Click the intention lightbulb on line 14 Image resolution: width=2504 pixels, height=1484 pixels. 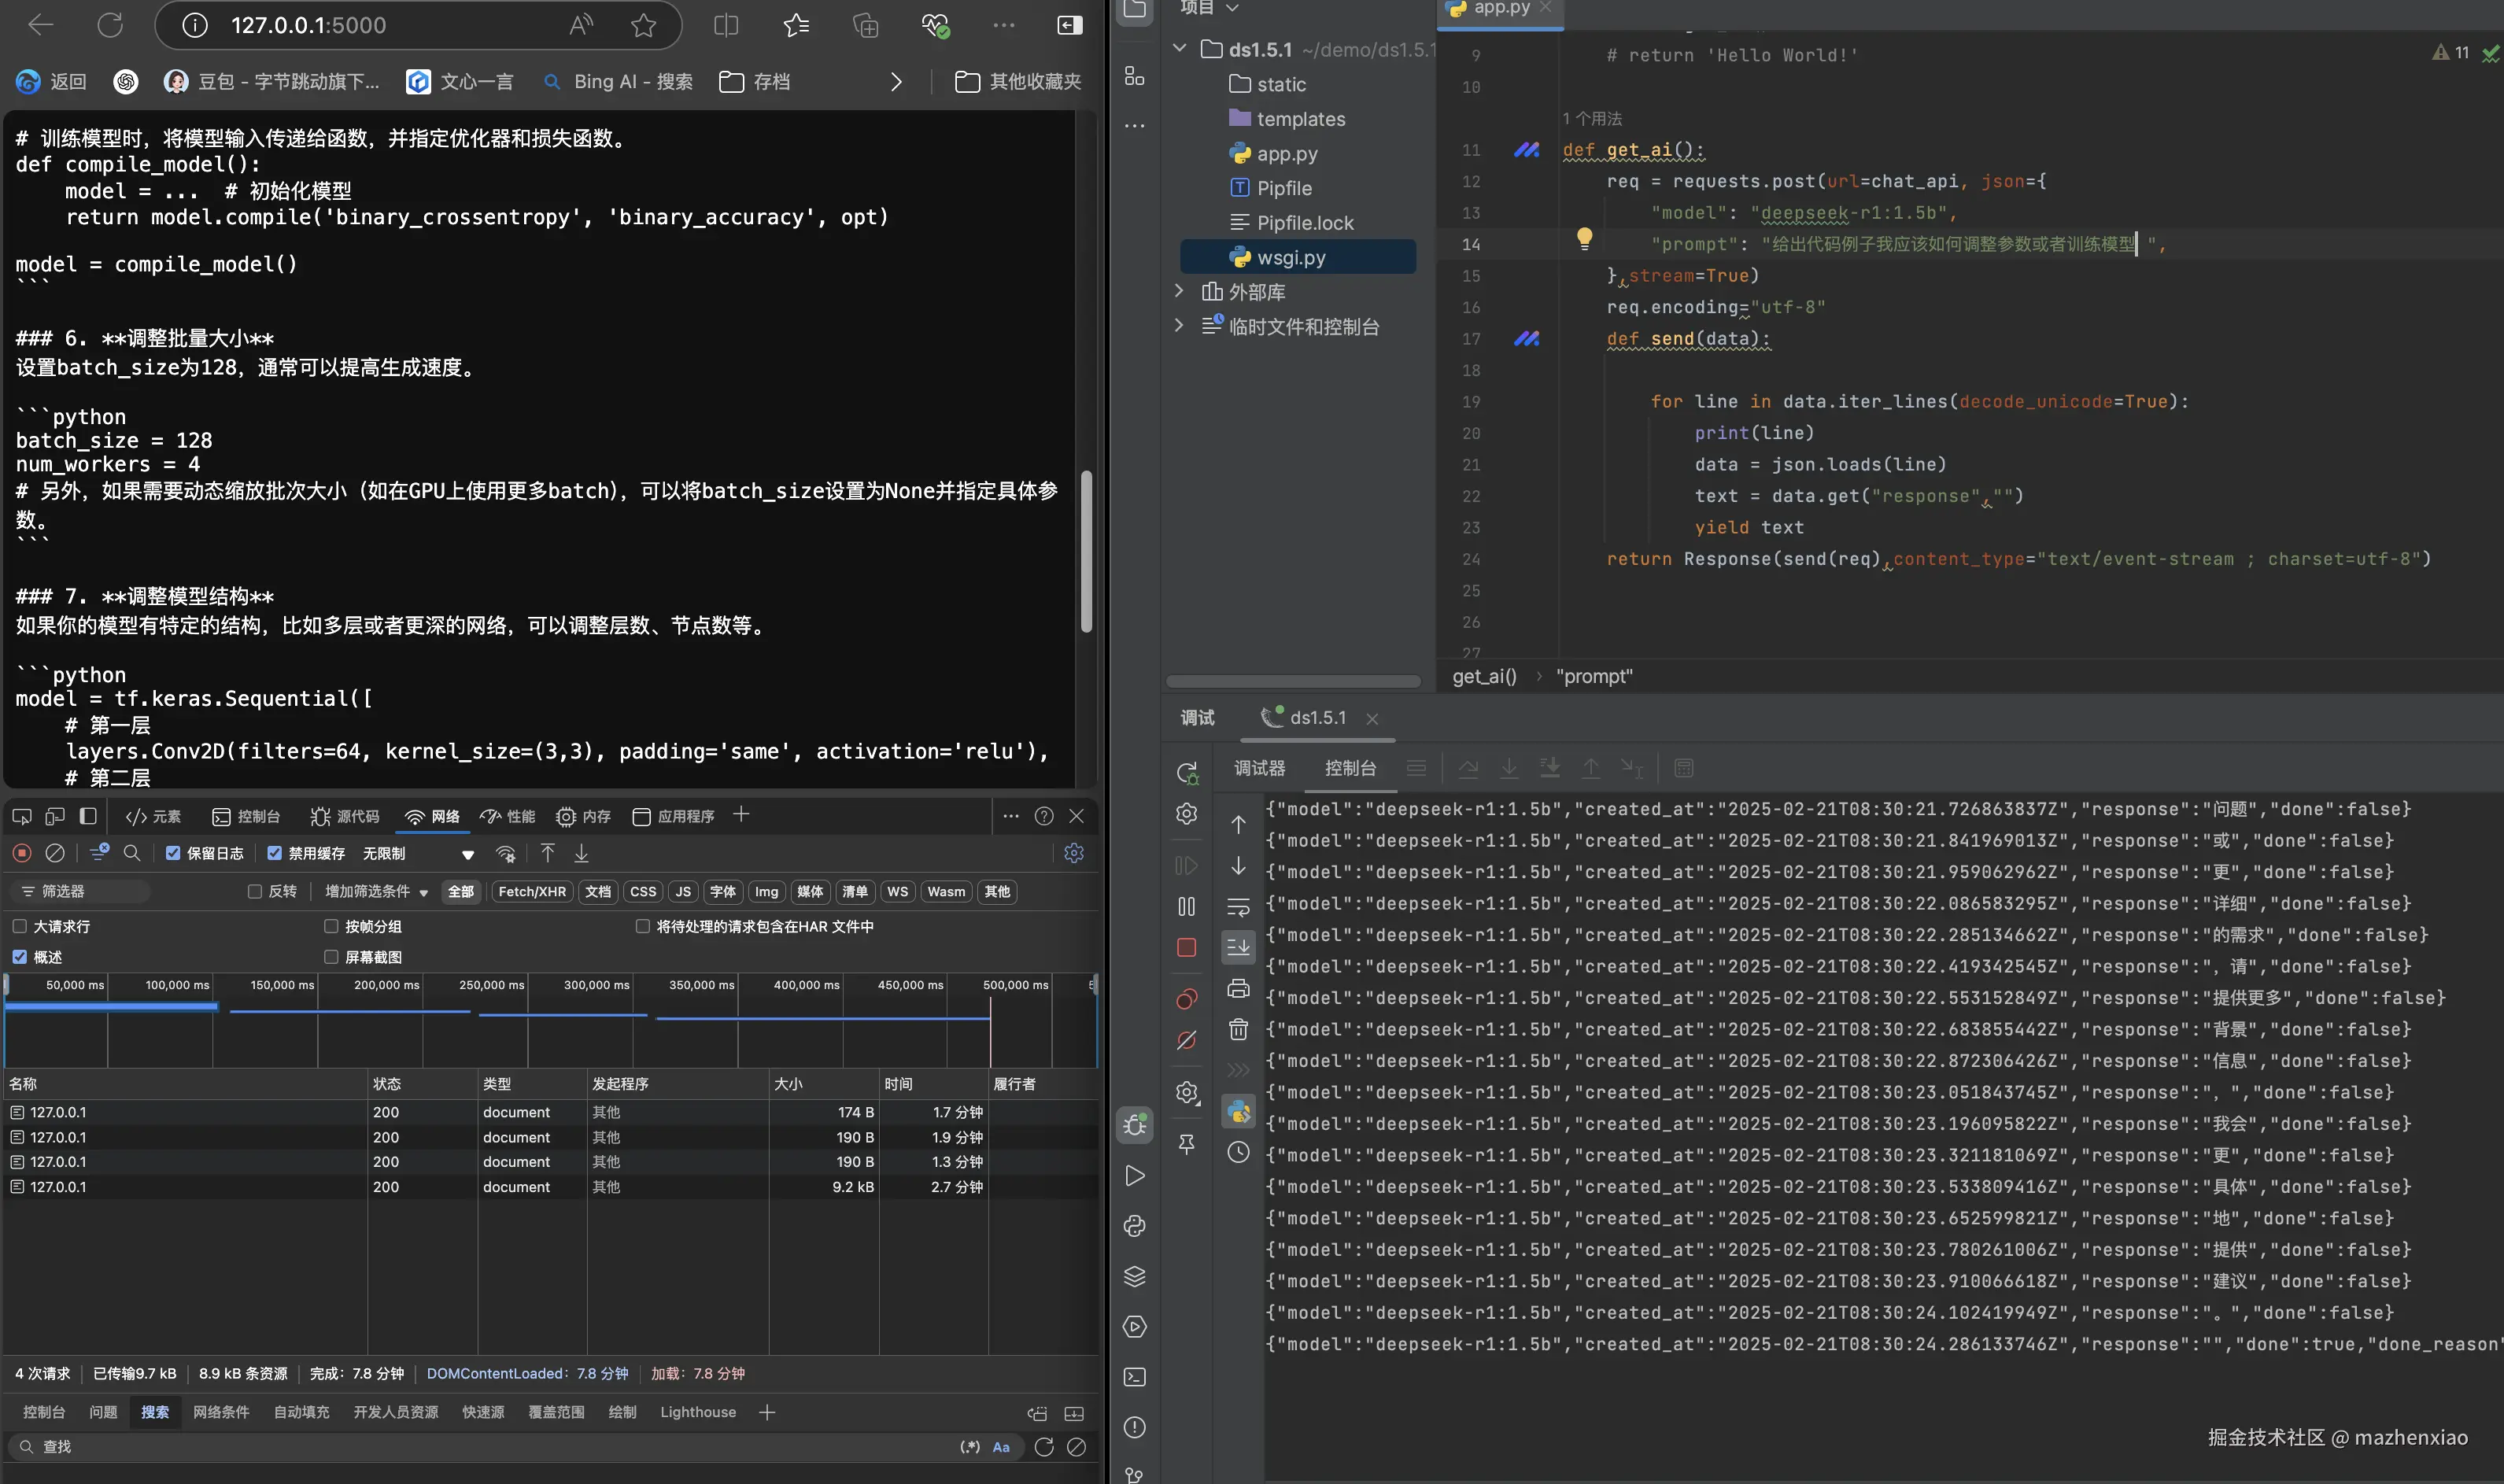tap(1584, 238)
